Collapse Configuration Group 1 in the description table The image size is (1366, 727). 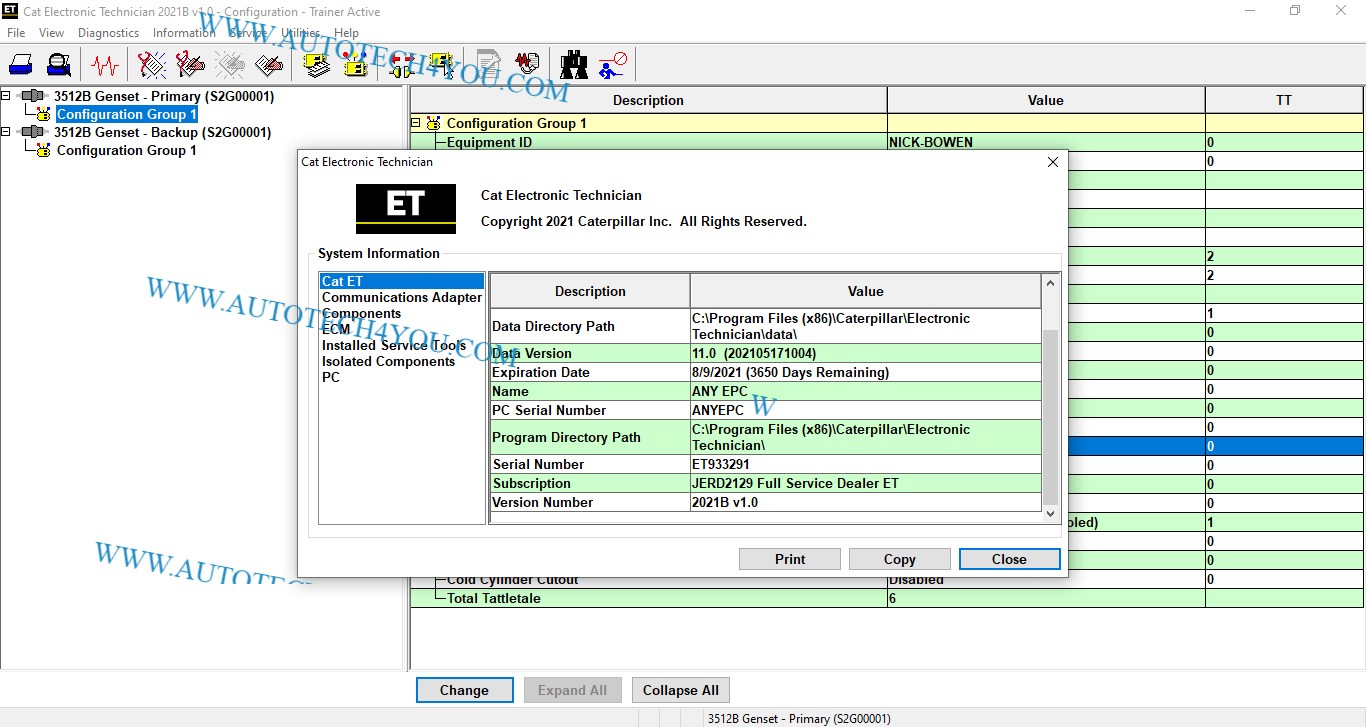[416, 123]
